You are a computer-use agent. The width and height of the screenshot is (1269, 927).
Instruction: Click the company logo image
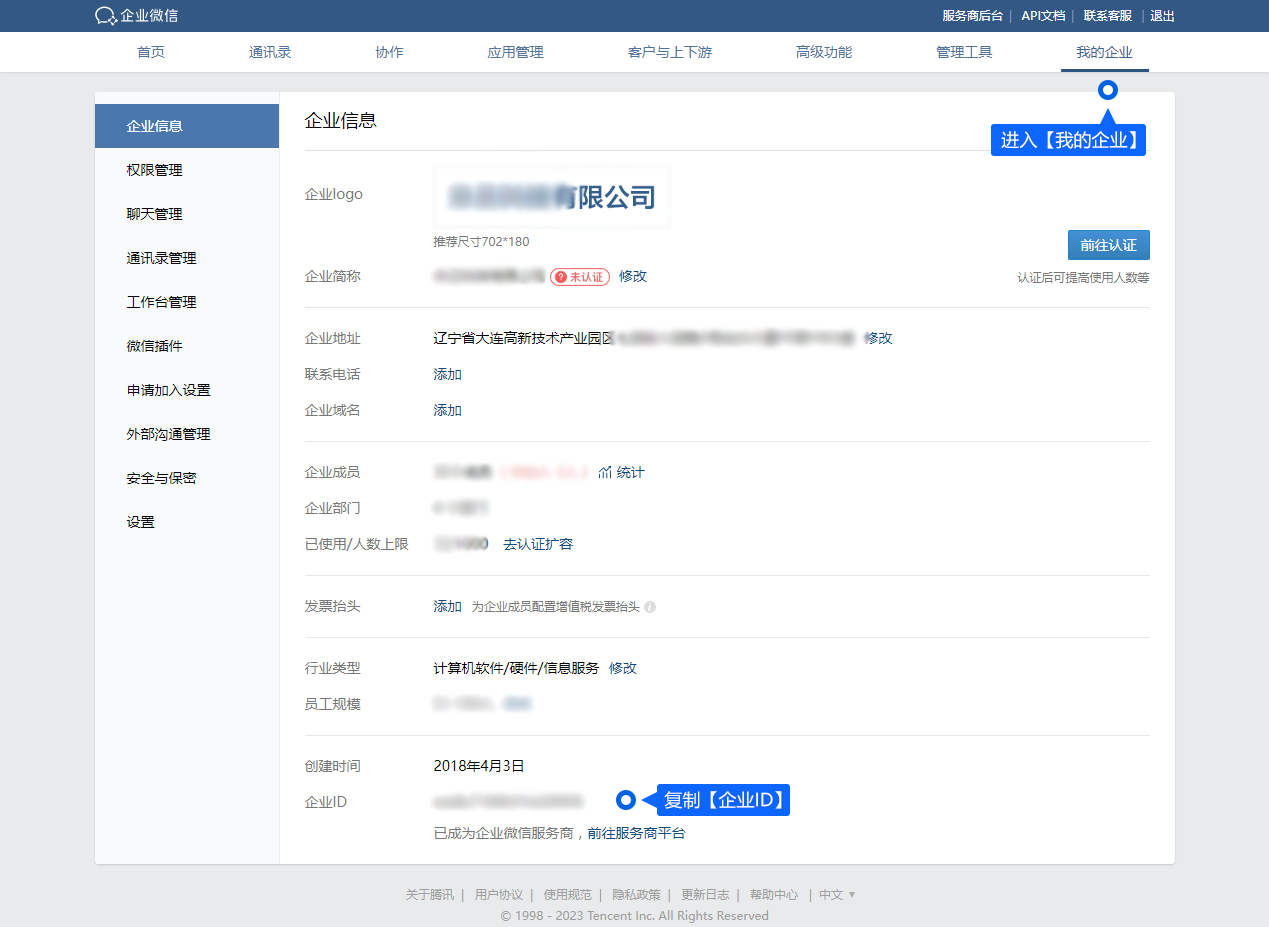[x=552, y=197]
